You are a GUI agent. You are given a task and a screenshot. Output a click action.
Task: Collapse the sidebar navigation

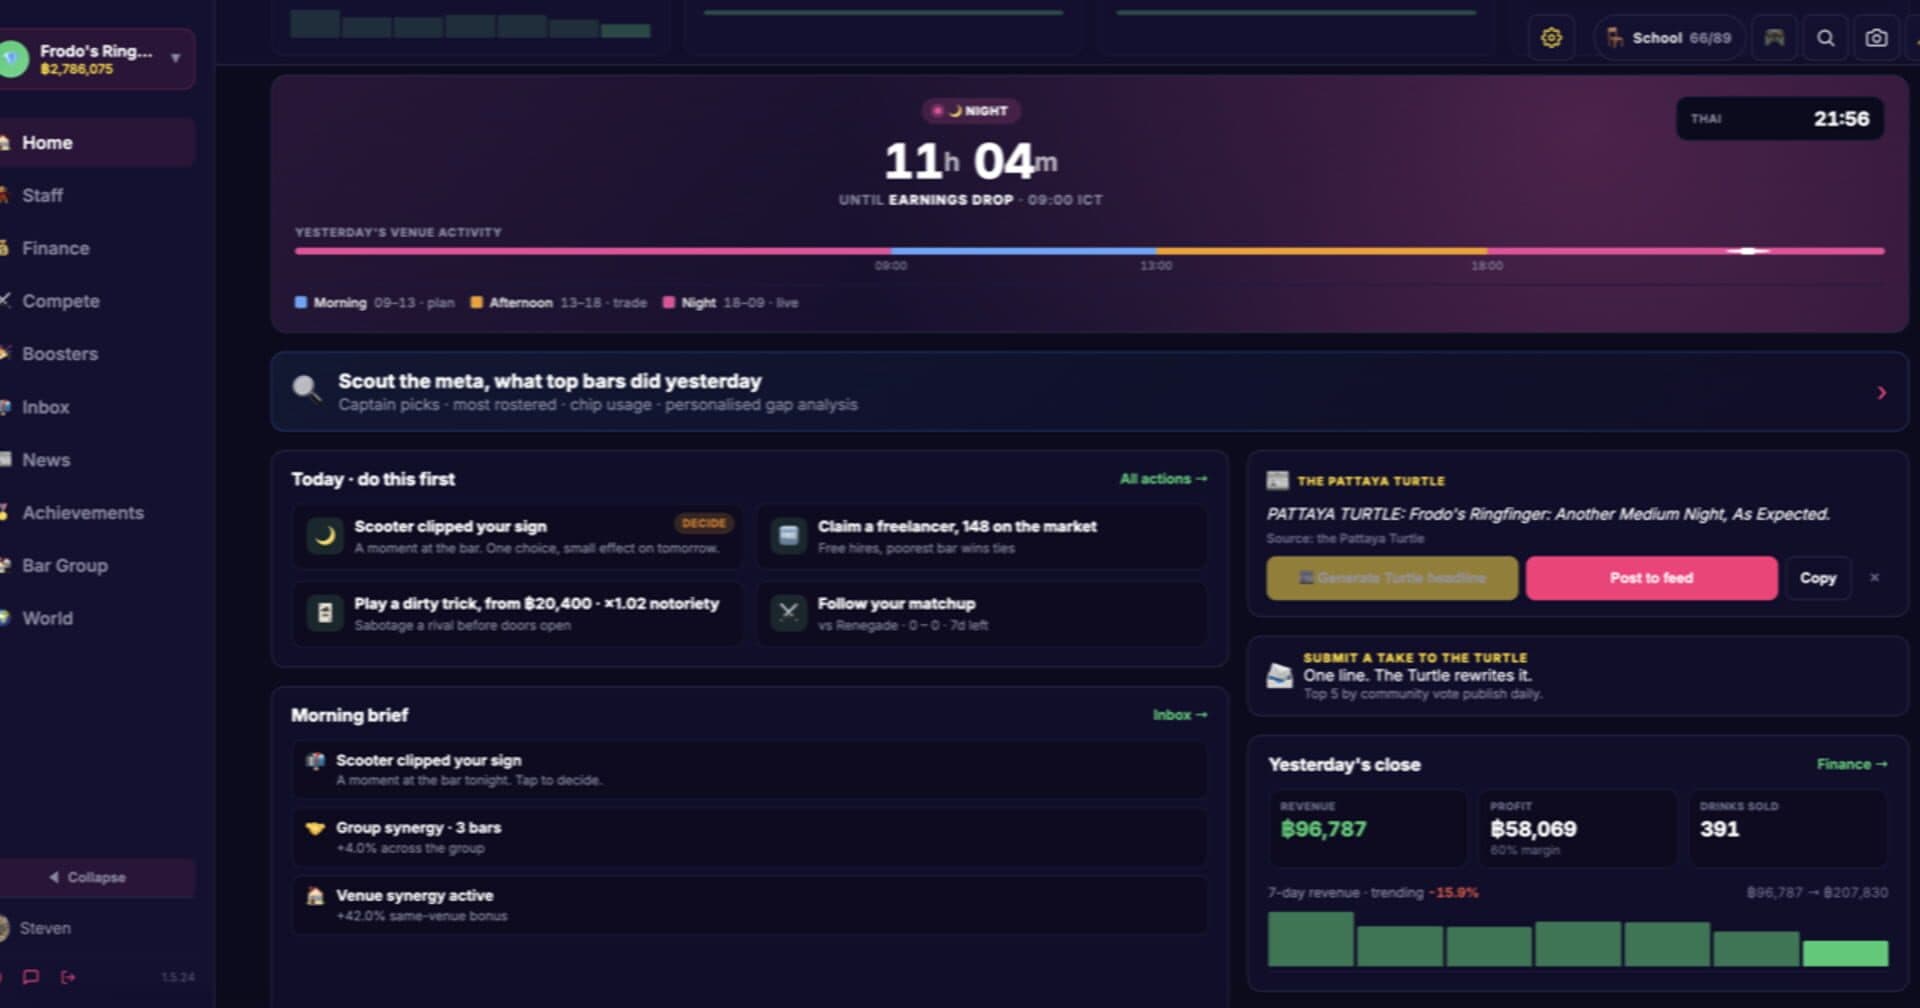(88, 877)
